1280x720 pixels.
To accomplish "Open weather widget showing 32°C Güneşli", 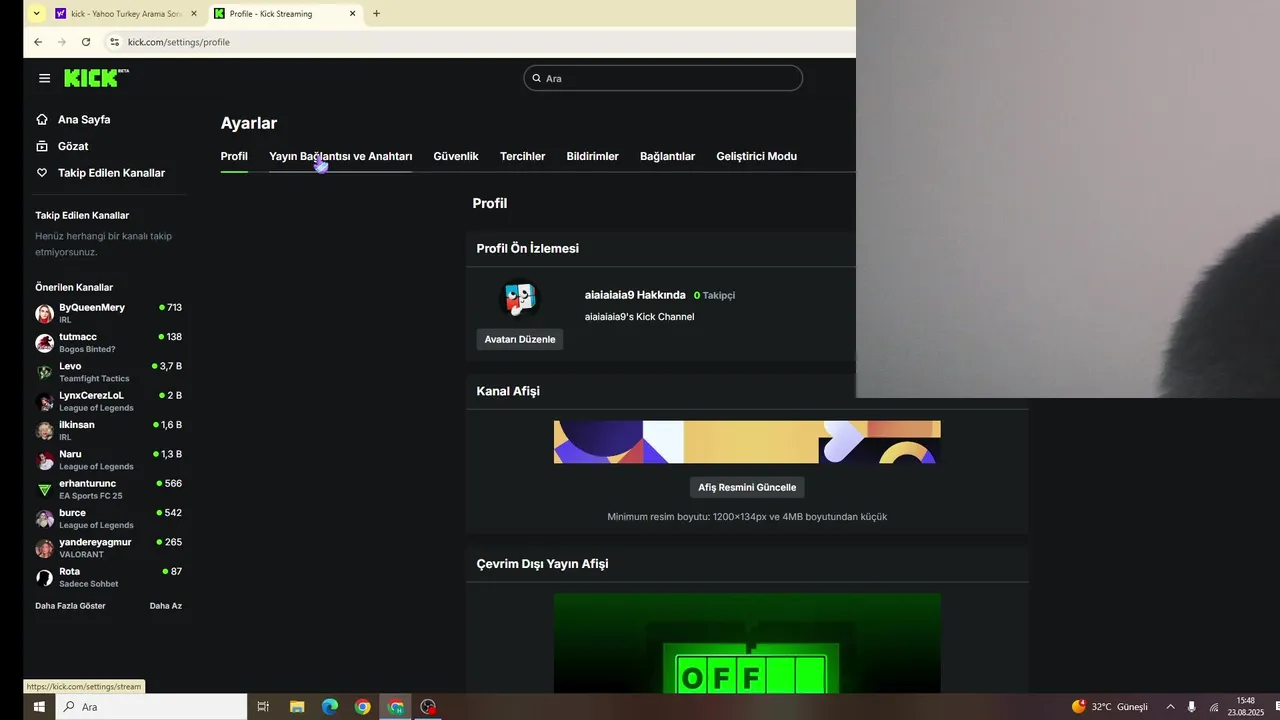I will click(1109, 707).
